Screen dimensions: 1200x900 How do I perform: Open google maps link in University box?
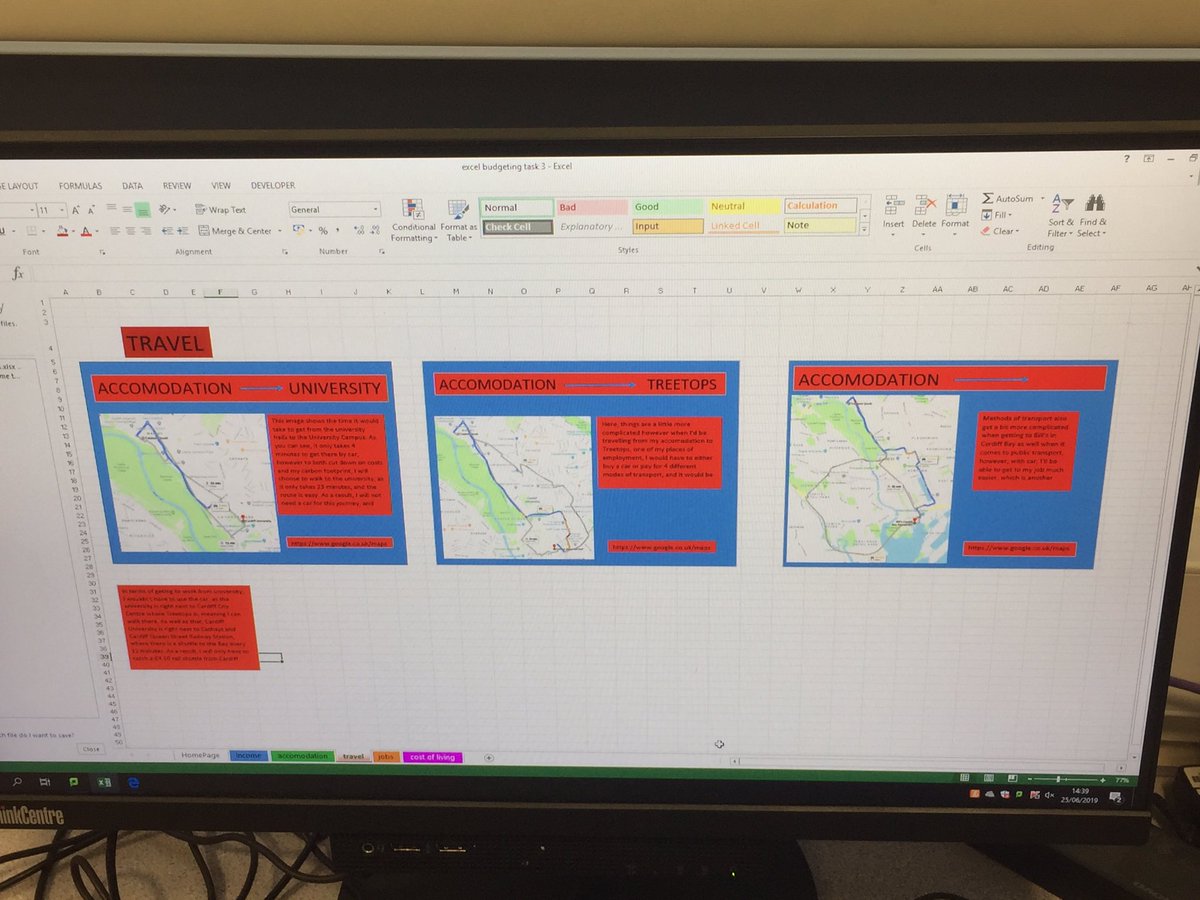339,543
